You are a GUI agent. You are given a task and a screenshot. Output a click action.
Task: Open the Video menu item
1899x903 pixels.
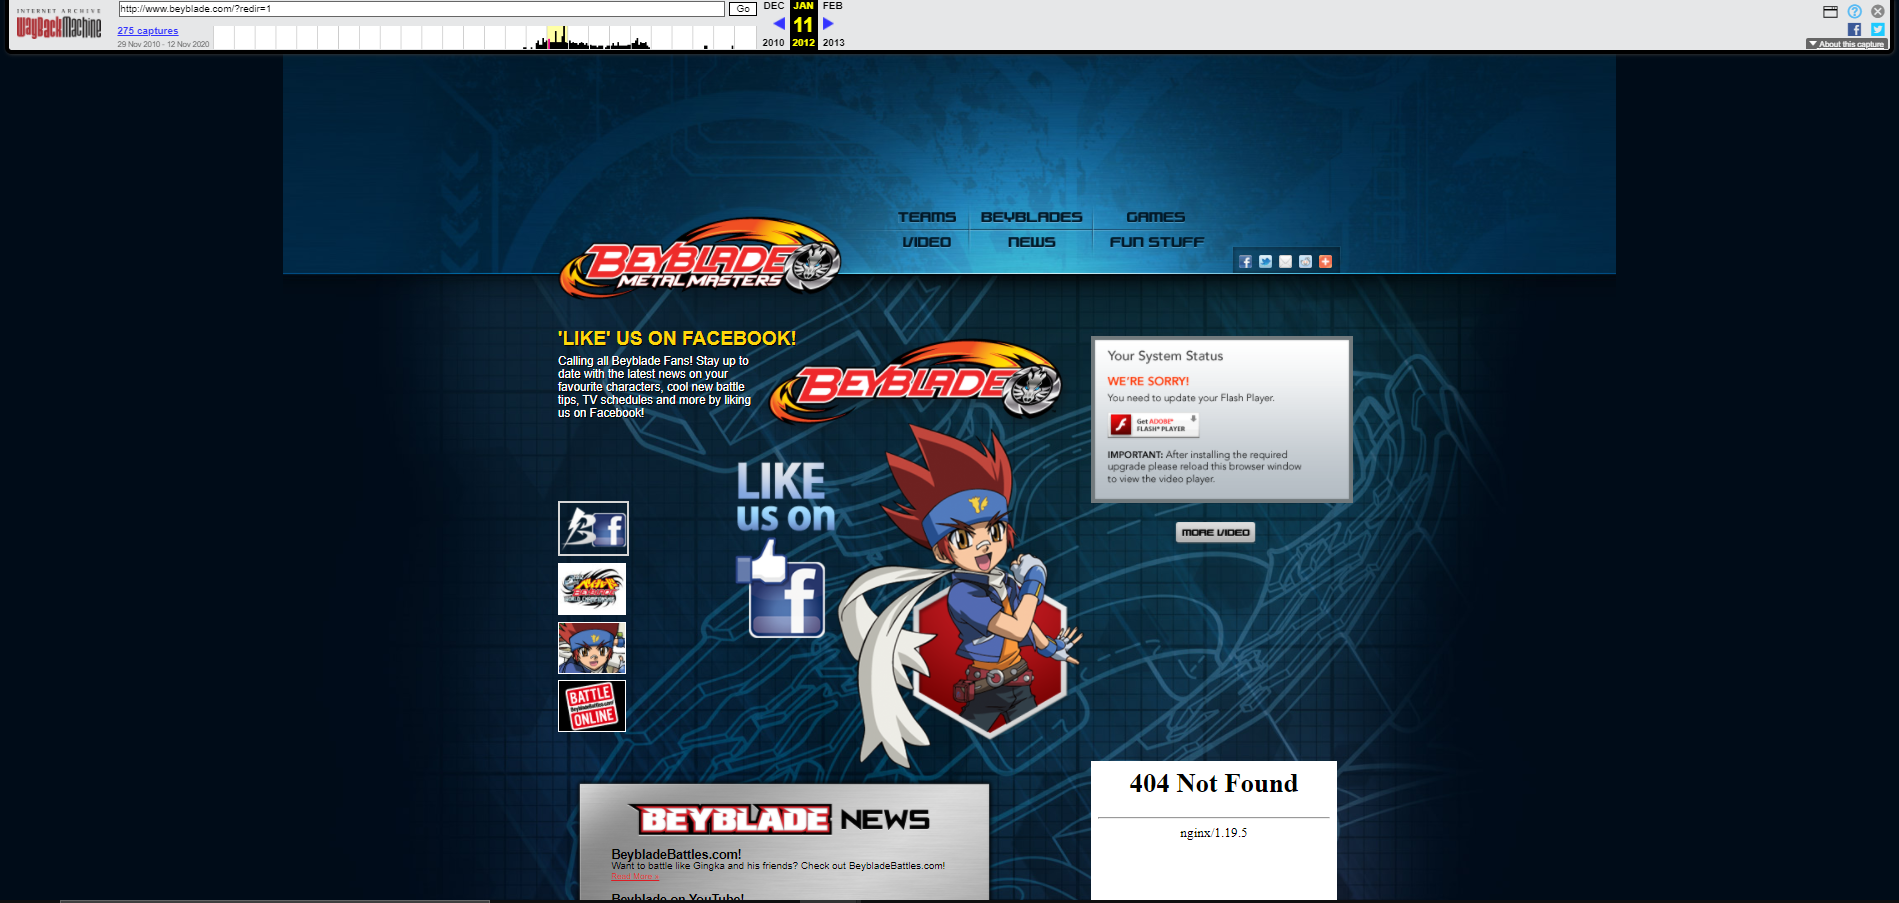click(927, 242)
